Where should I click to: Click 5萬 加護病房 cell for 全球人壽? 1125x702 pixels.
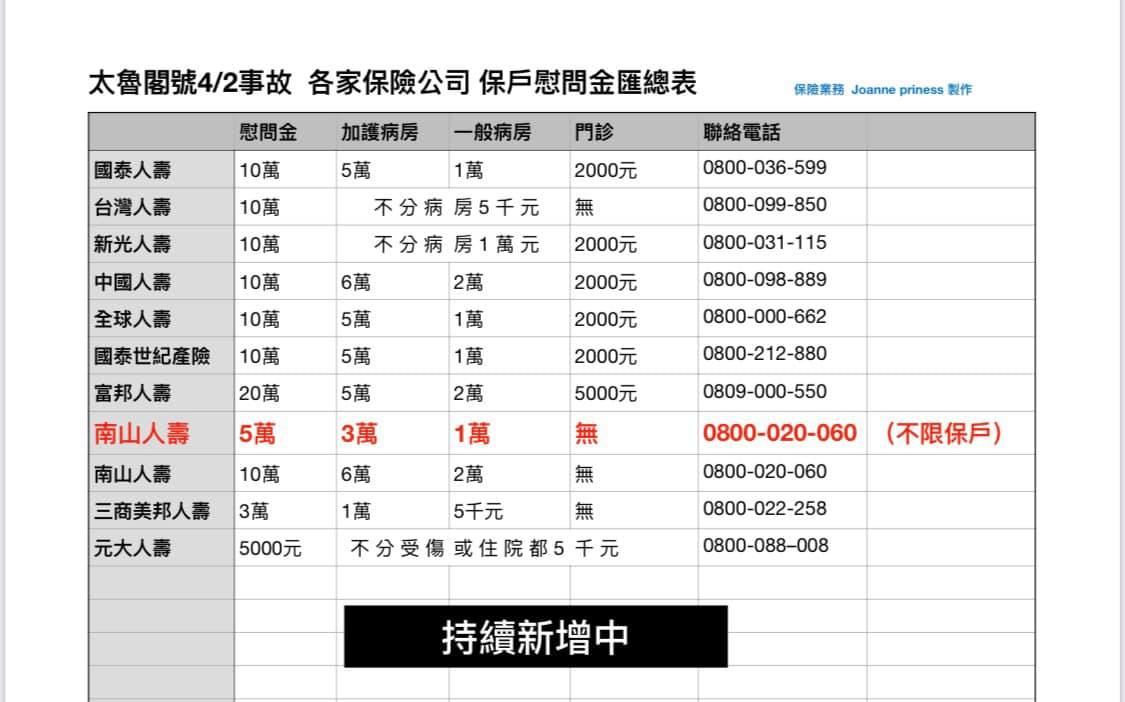pos(356,319)
